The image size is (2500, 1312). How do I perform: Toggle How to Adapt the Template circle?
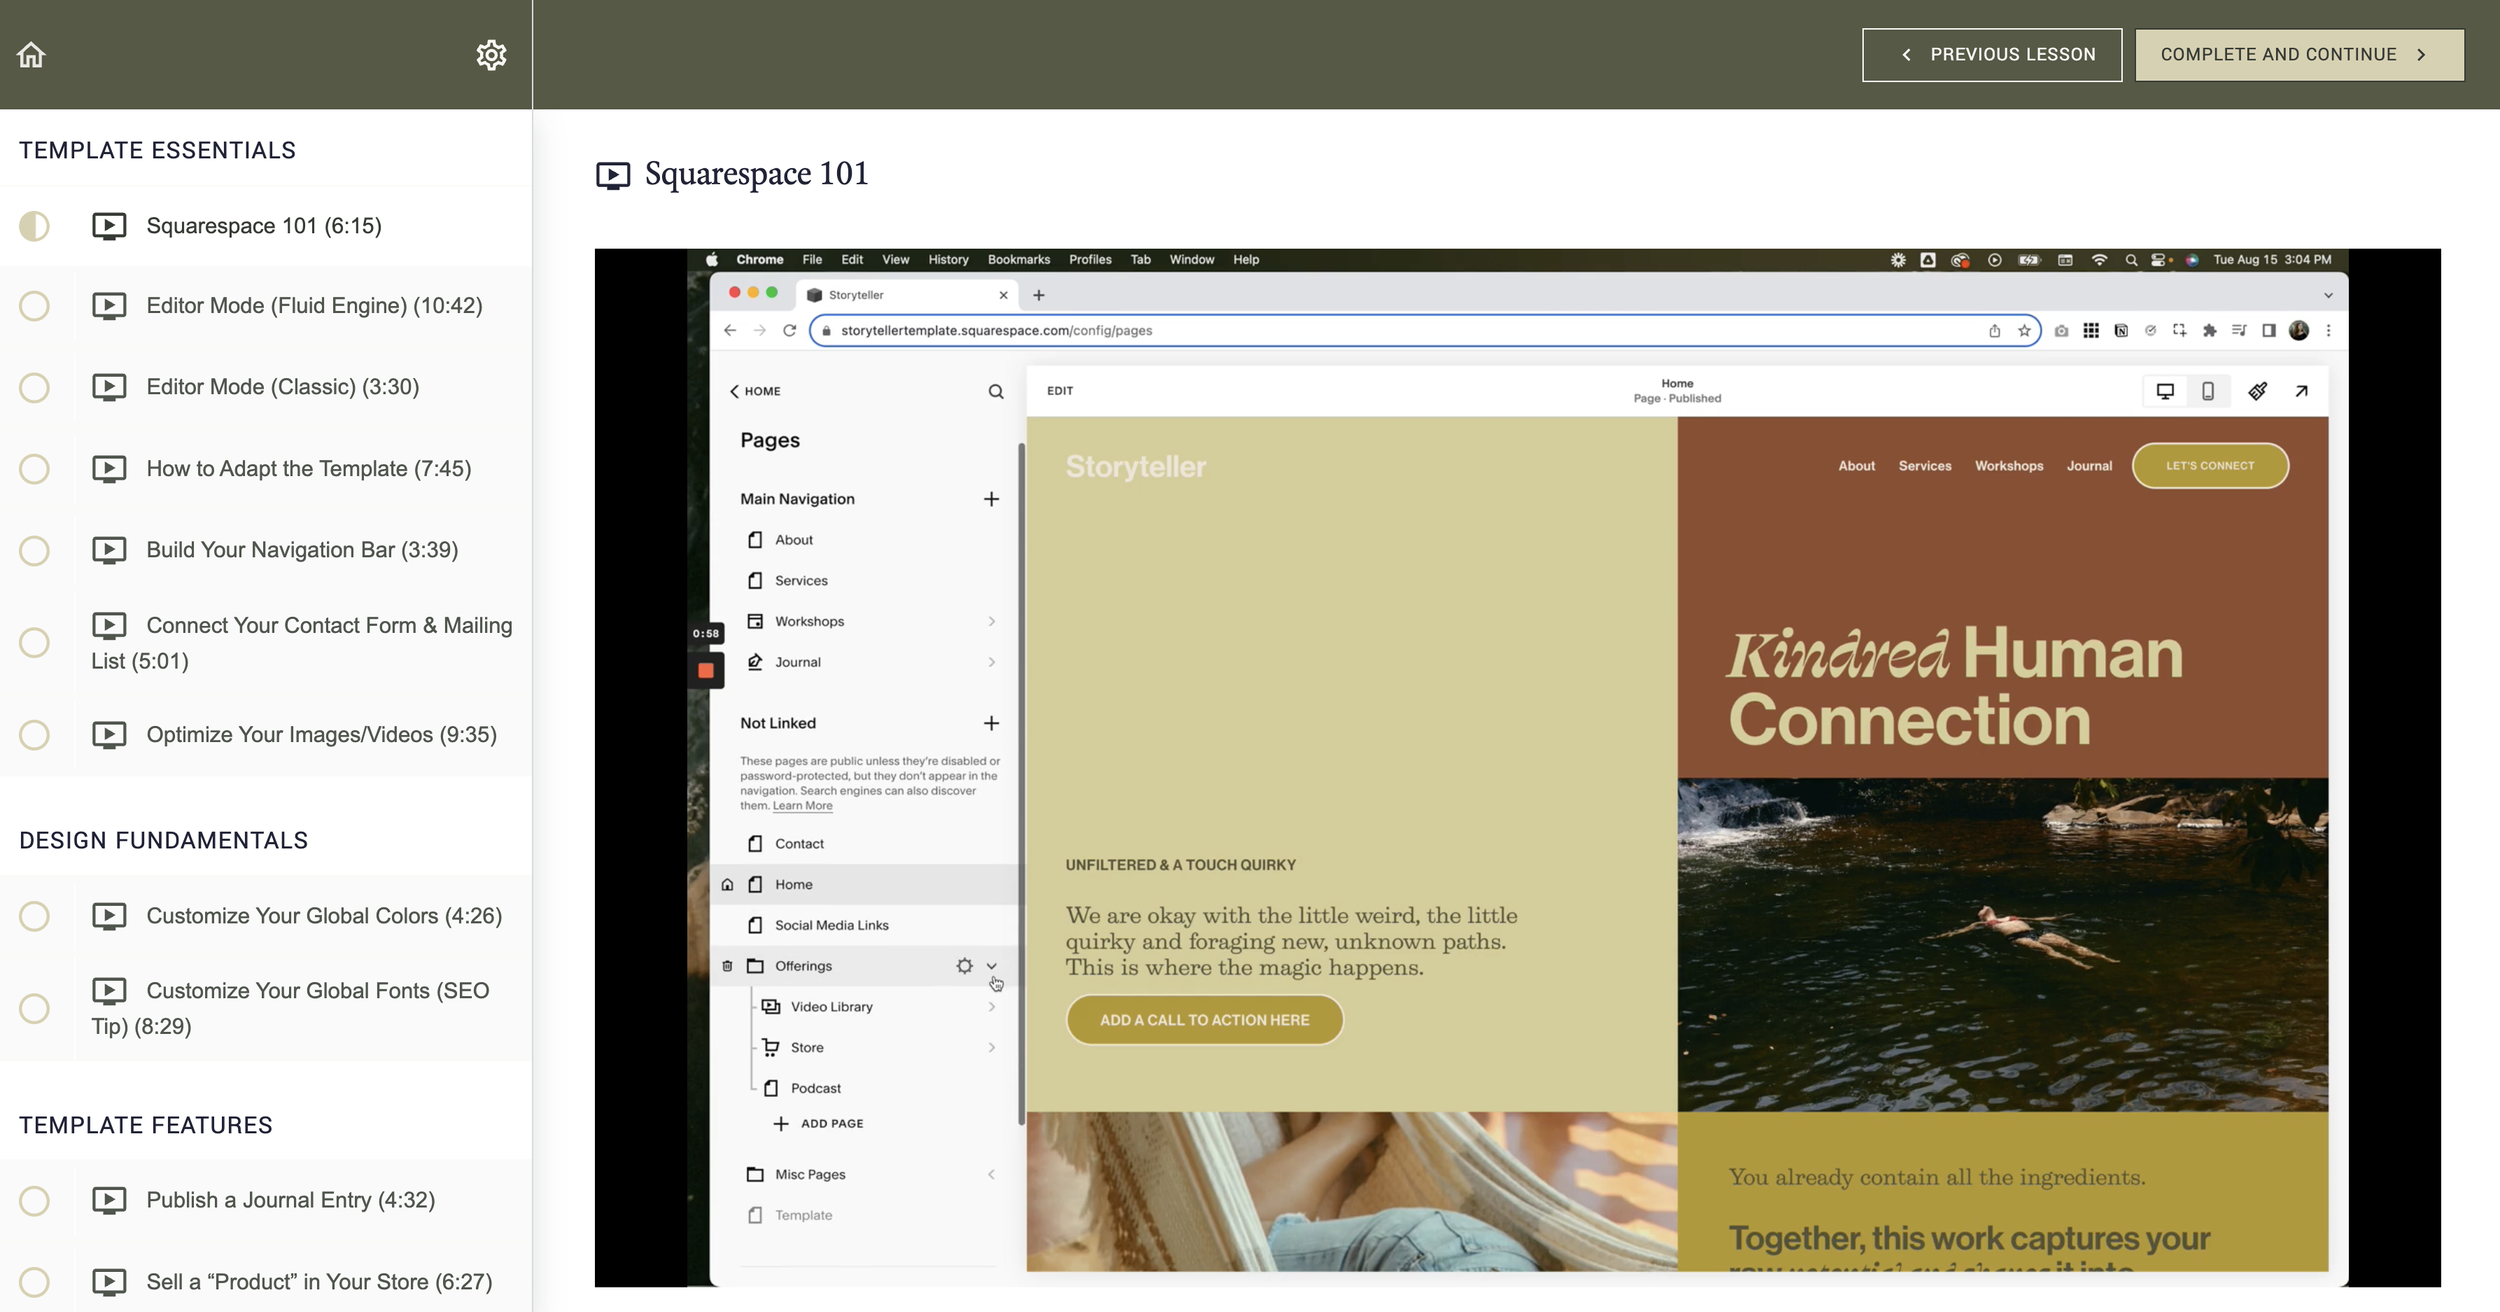[x=34, y=469]
